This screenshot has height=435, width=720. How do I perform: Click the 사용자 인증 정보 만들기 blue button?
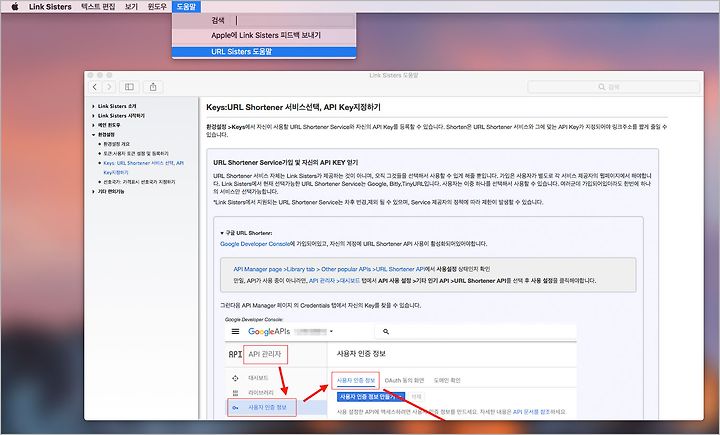371,396
